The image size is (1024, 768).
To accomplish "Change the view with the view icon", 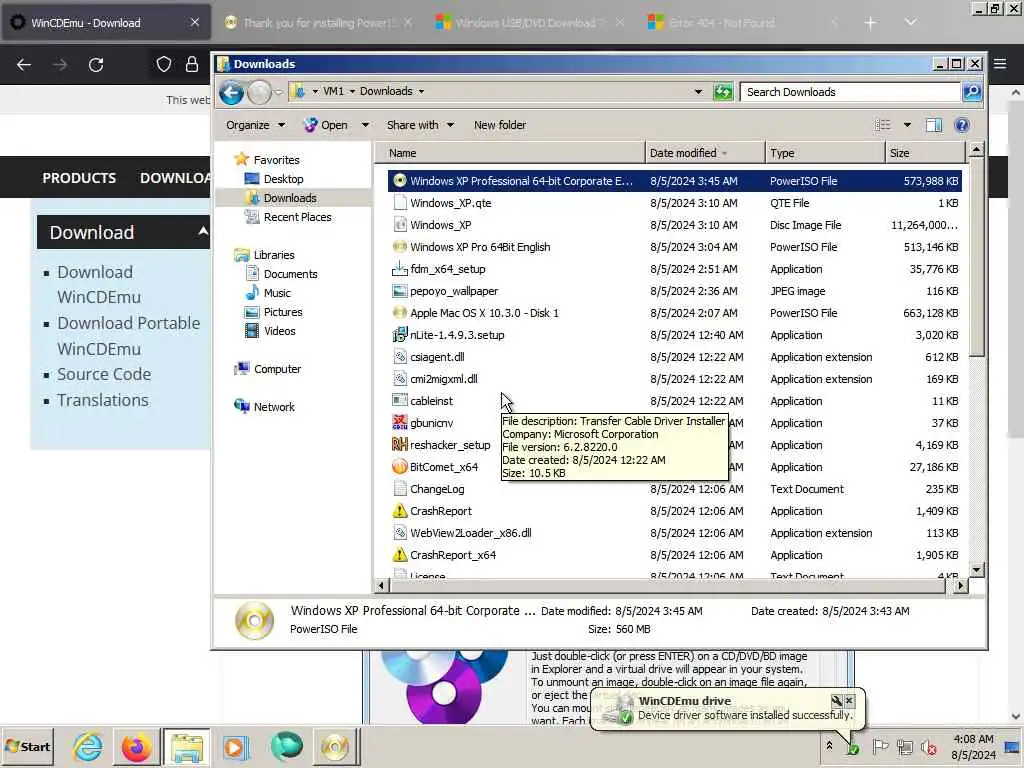I will (883, 125).
